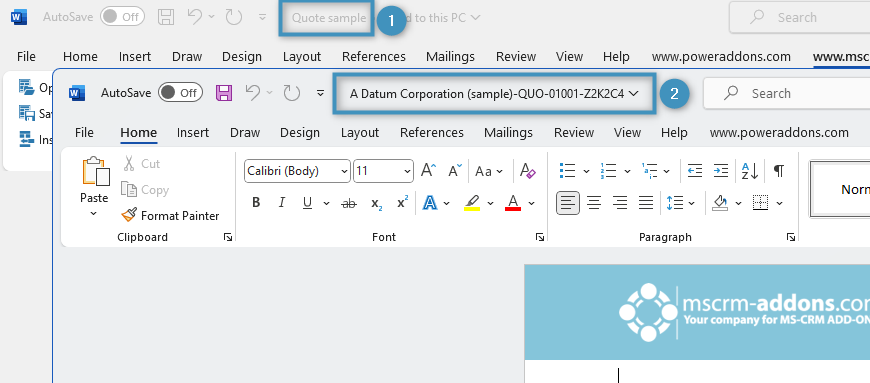The image size is (870, 383).
Task: Open the Clipboard pane launcher
Action: coord(227,237)
